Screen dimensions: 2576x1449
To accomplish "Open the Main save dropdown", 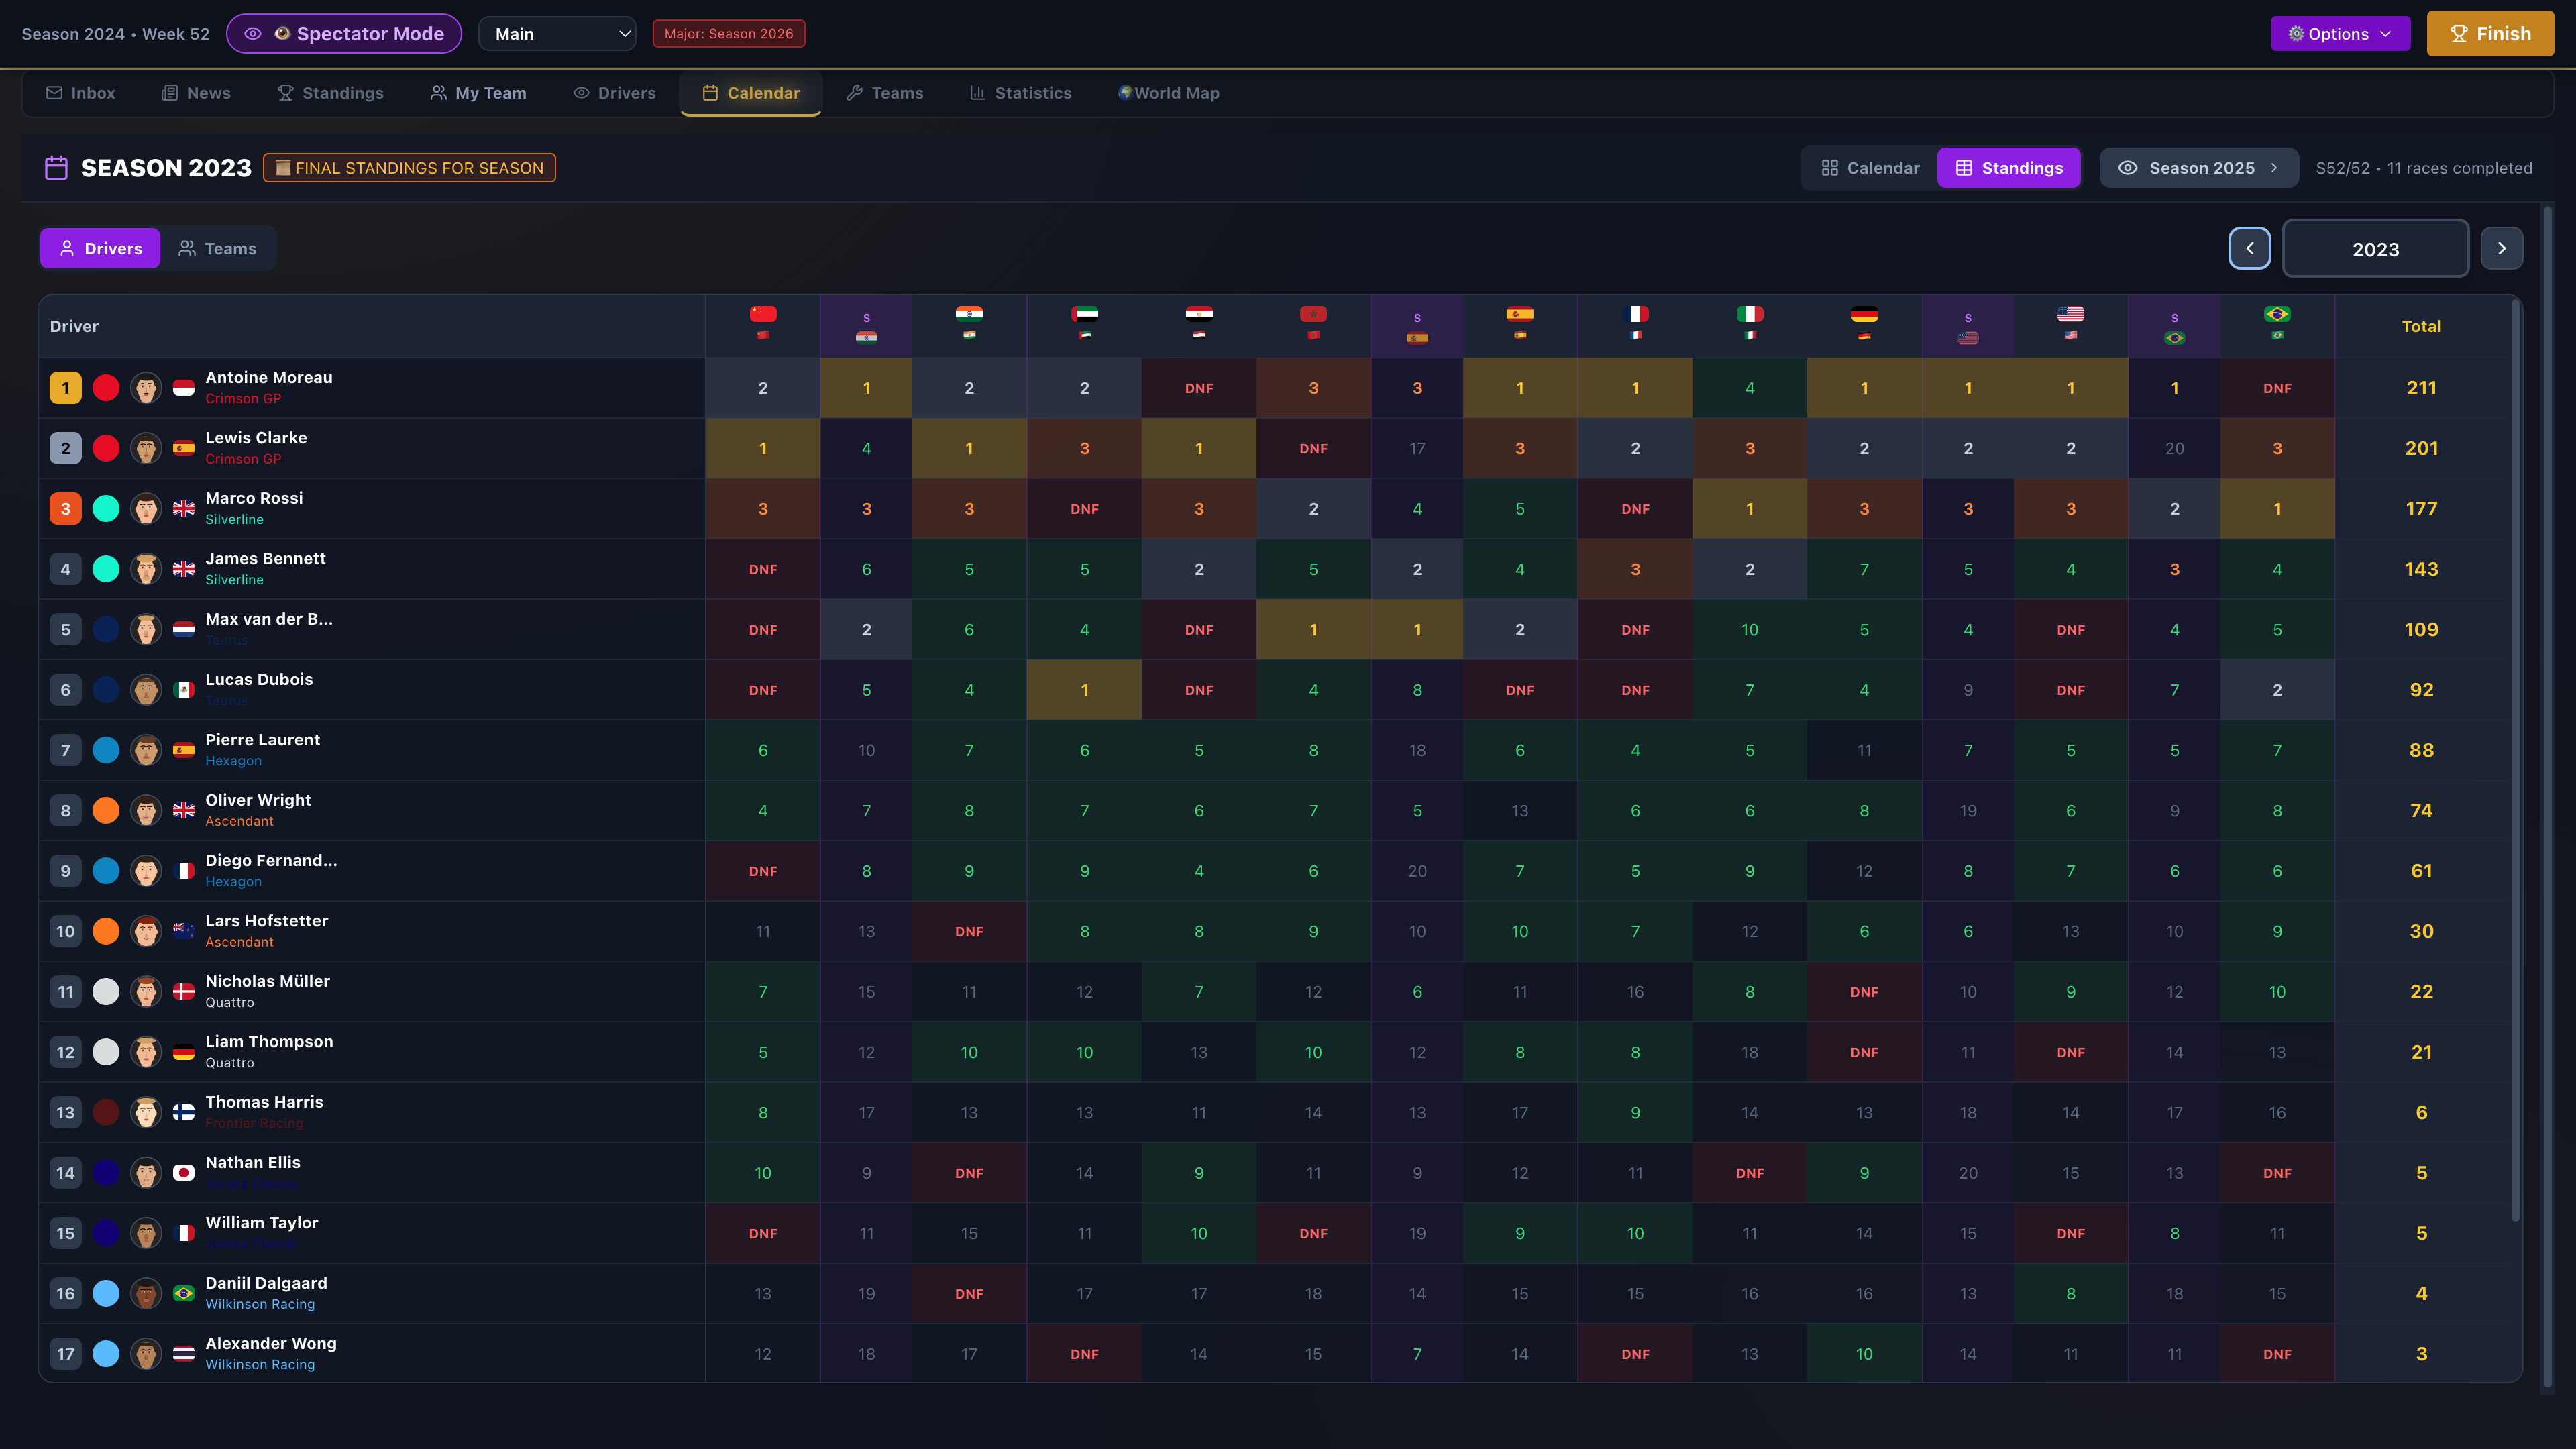I will click(558, 34).
